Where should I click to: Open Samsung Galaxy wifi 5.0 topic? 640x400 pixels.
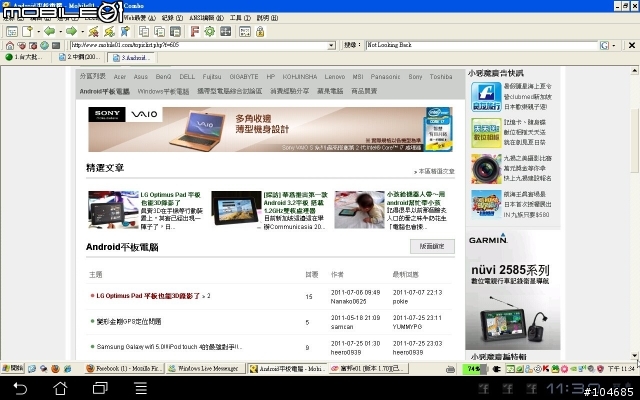(169, 347)
